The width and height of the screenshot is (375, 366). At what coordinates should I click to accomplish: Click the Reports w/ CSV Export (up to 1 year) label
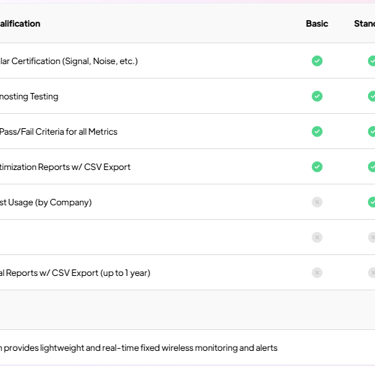(75, 273)
